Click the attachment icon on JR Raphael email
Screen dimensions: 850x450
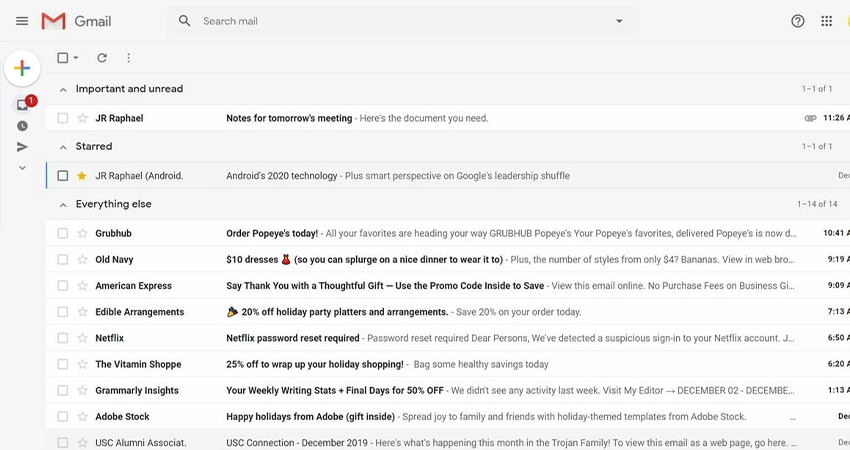pos(810,118)
